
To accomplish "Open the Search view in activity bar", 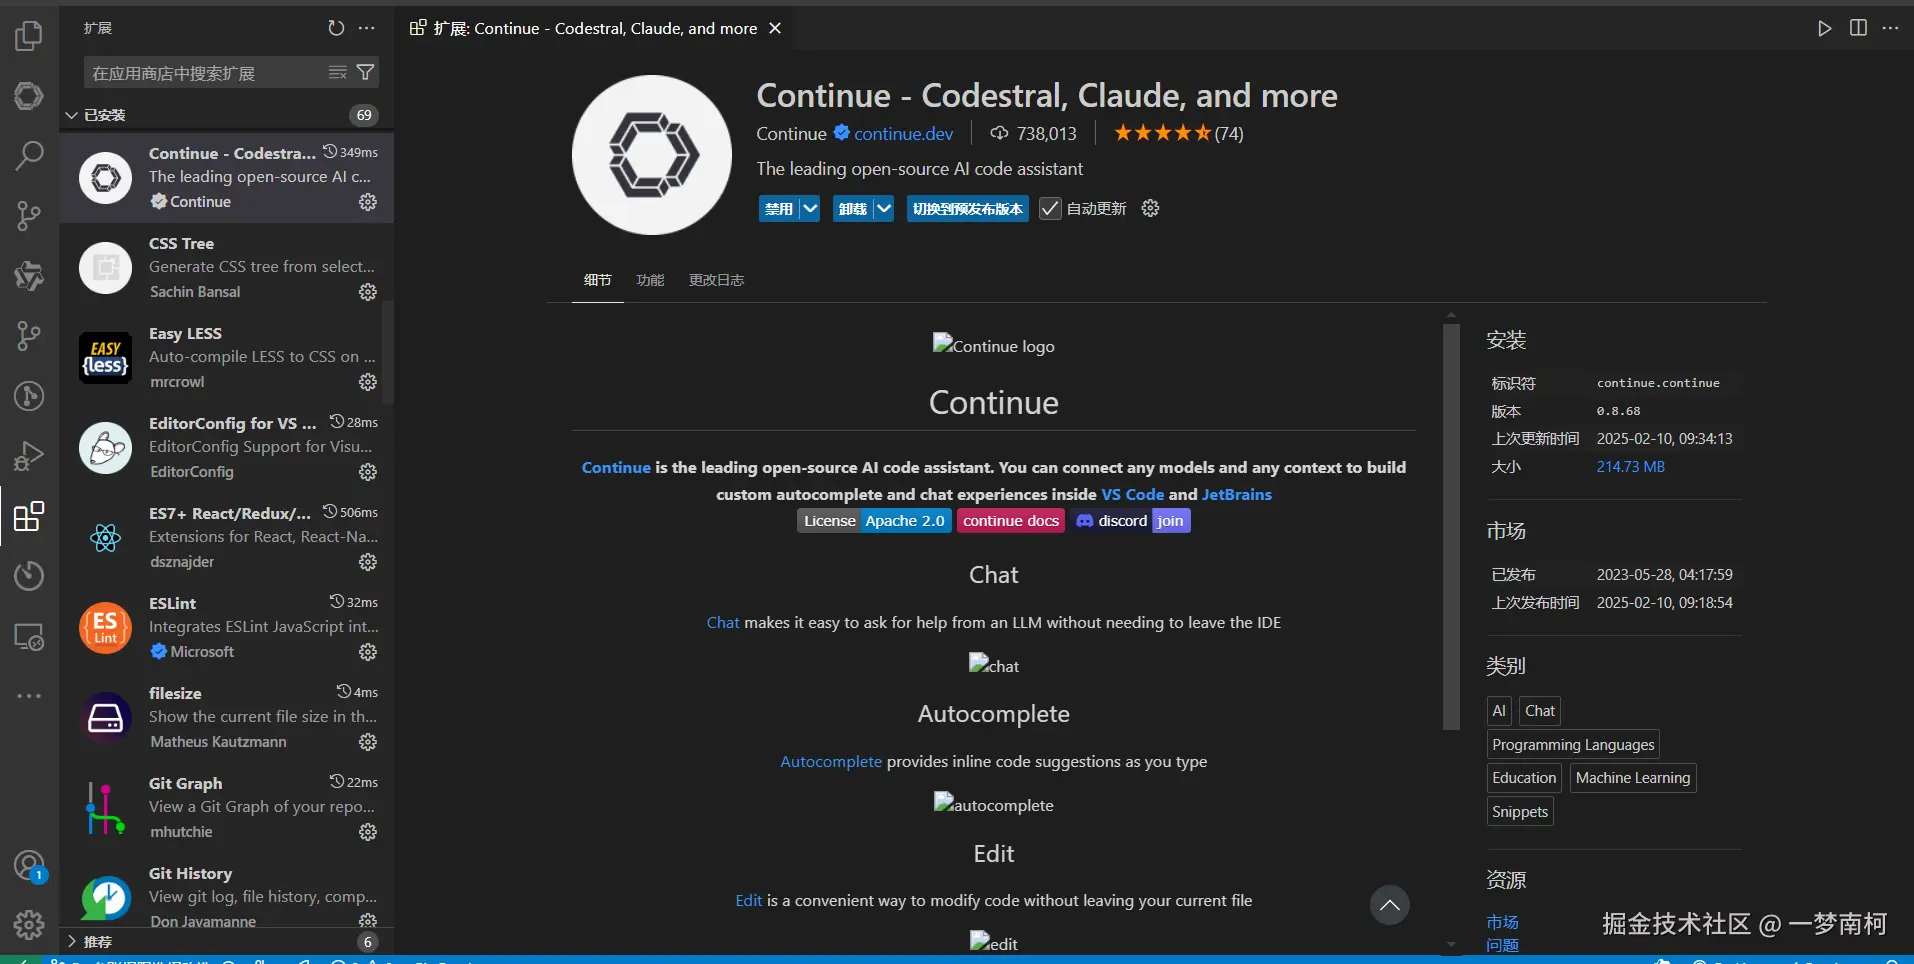I will [x=29, y=155].
